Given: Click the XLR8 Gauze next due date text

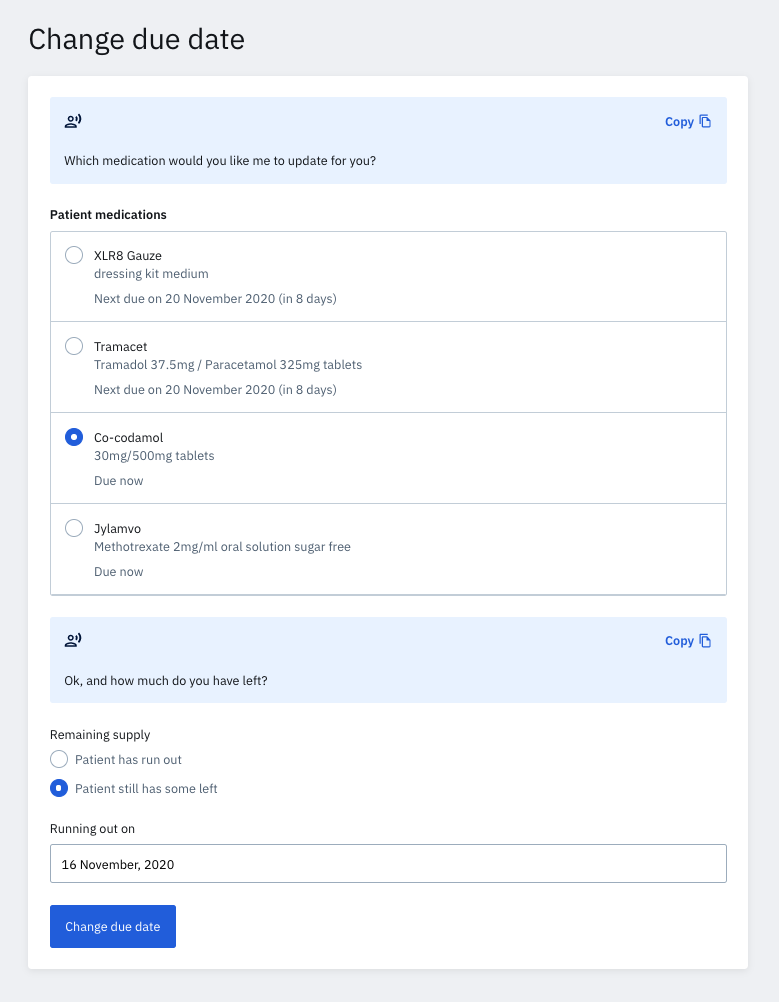Looking at the screenshot, I should click(215, 298).
